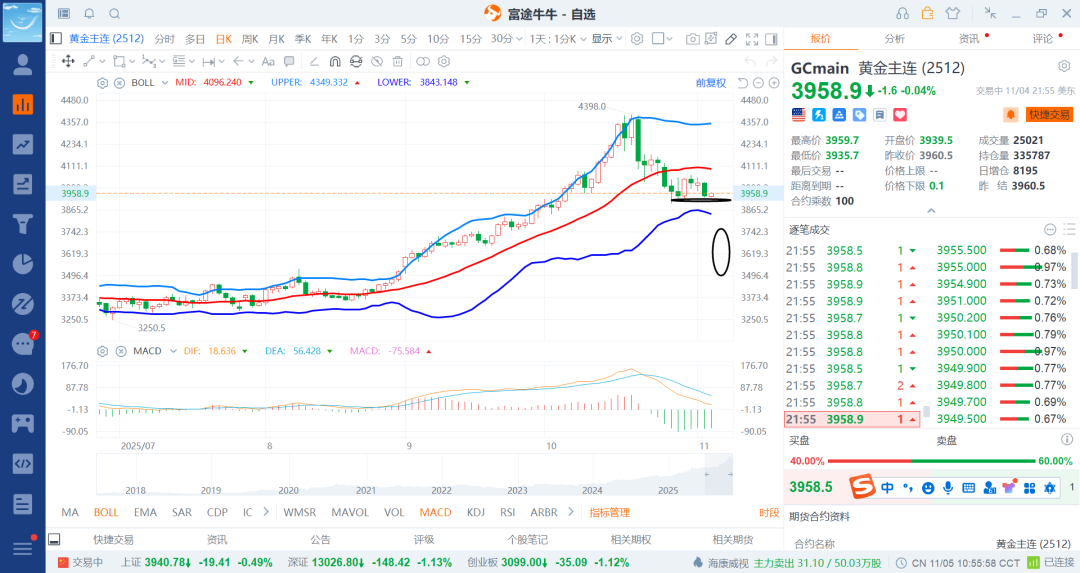Screen dimensions: 1080x573
Task: Toggle the KDJ indicator at the bottom
Action: pyautogui.click(x=475, y=512)
